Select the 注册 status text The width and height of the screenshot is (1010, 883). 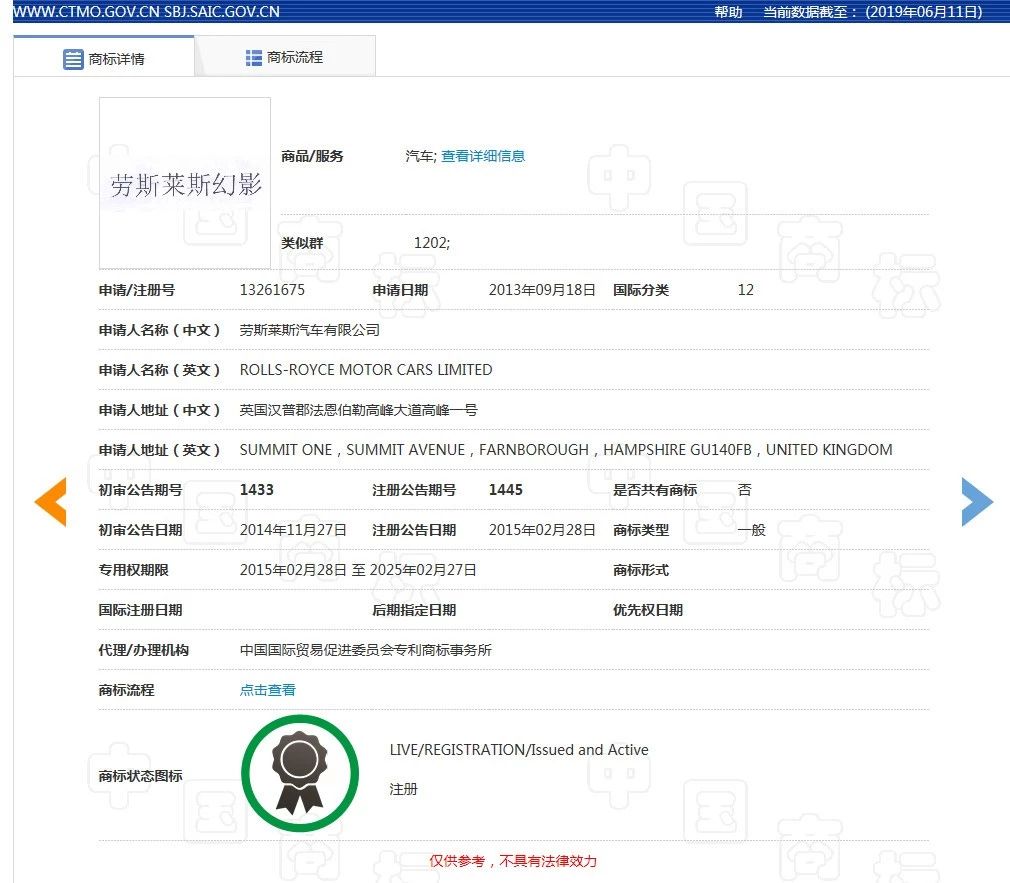403,789
